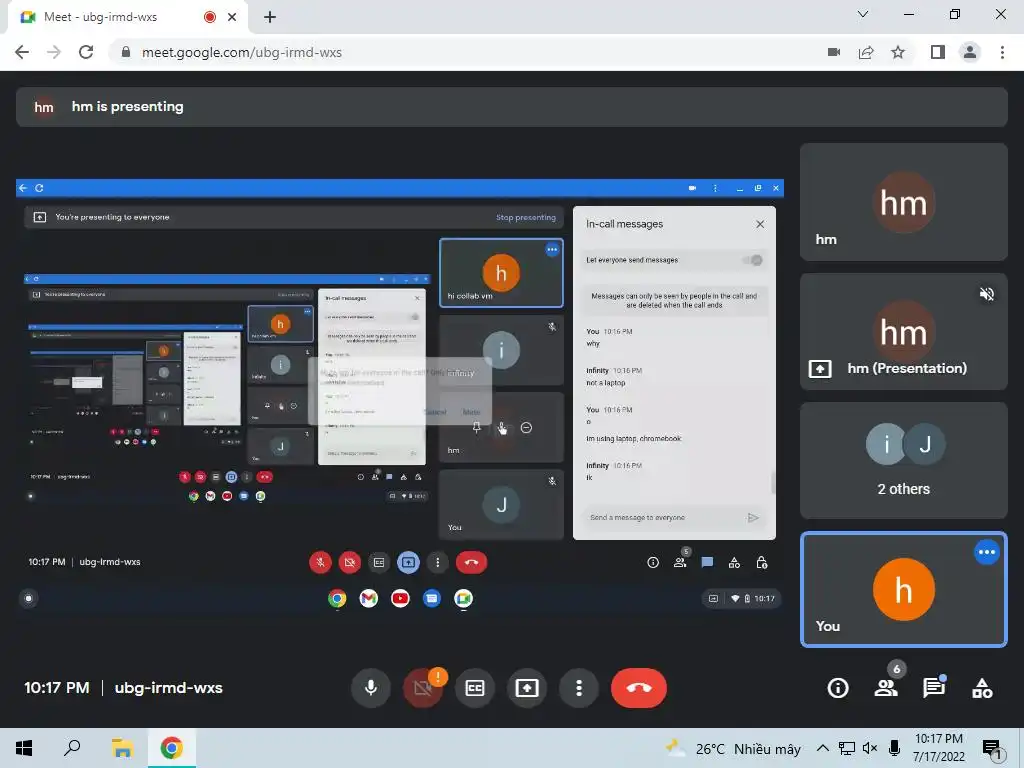This screenshot has width=1024, height=768.
Task: Open meeting details info icon
Action: click(838, 688)
